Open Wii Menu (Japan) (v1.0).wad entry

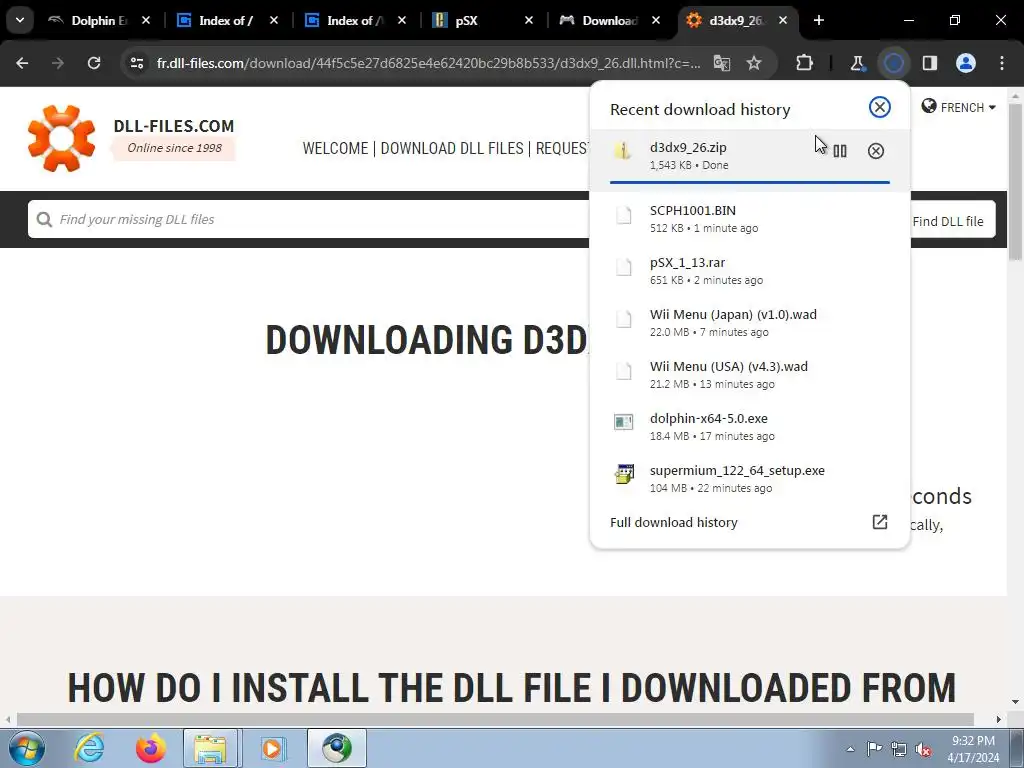tap(750, 323)
